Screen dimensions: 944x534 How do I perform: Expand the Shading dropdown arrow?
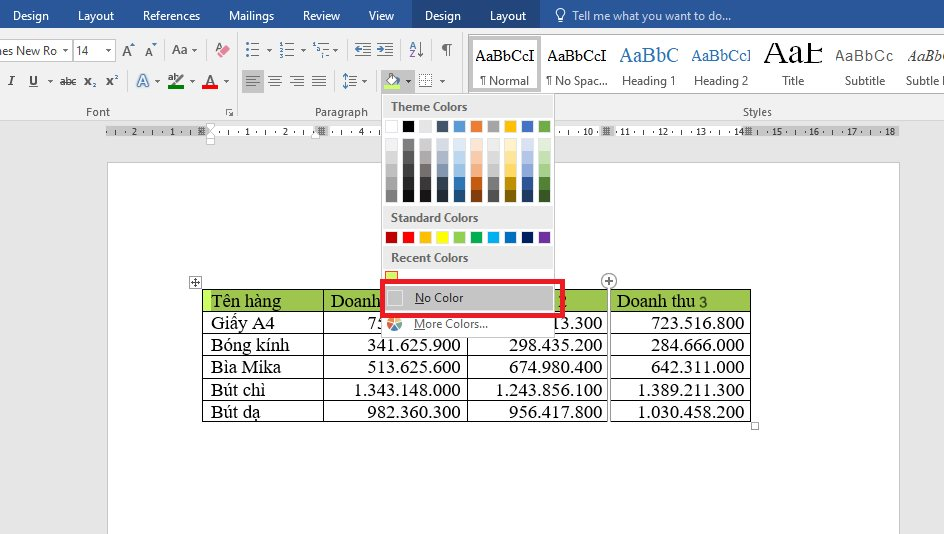pos(408,81)
